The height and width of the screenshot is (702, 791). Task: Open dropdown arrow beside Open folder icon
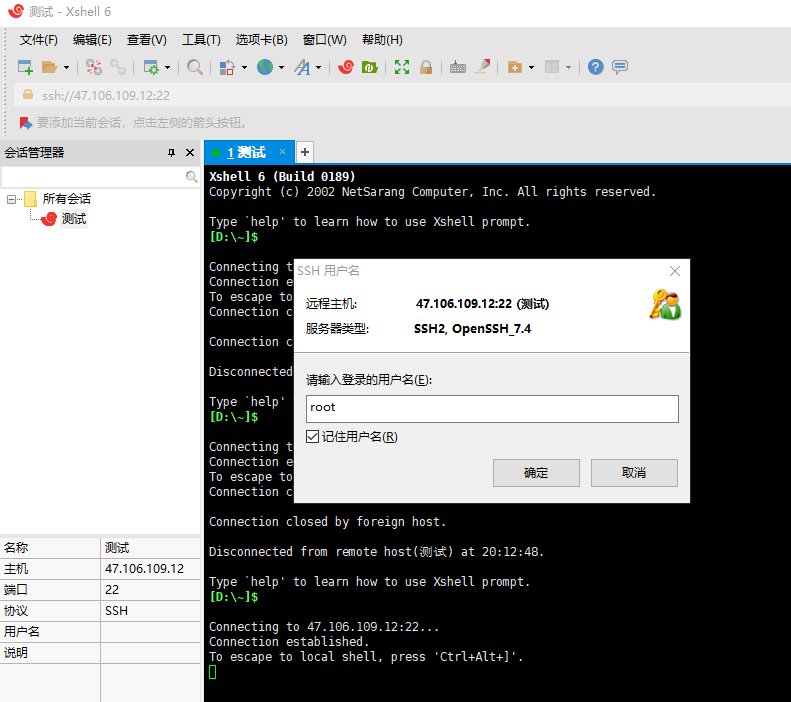tap(66, 67)
